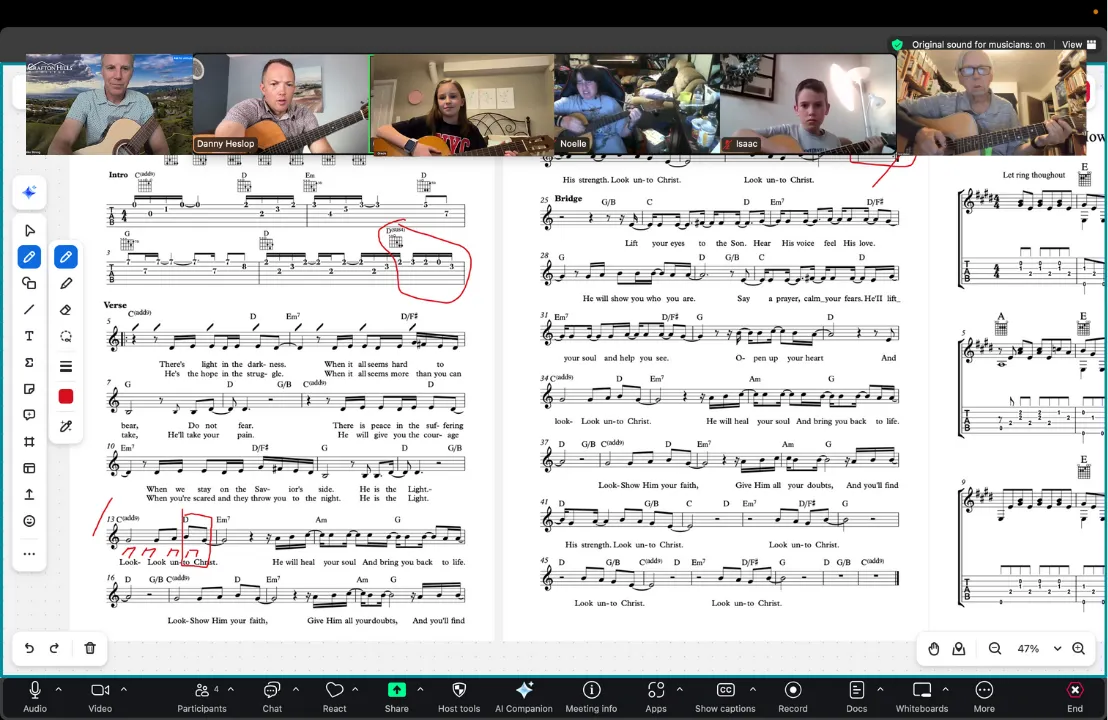Viewport: 1108px width, 720px height.
Task: Expand the Show captions options arrow
Action: tap(752, 689)
